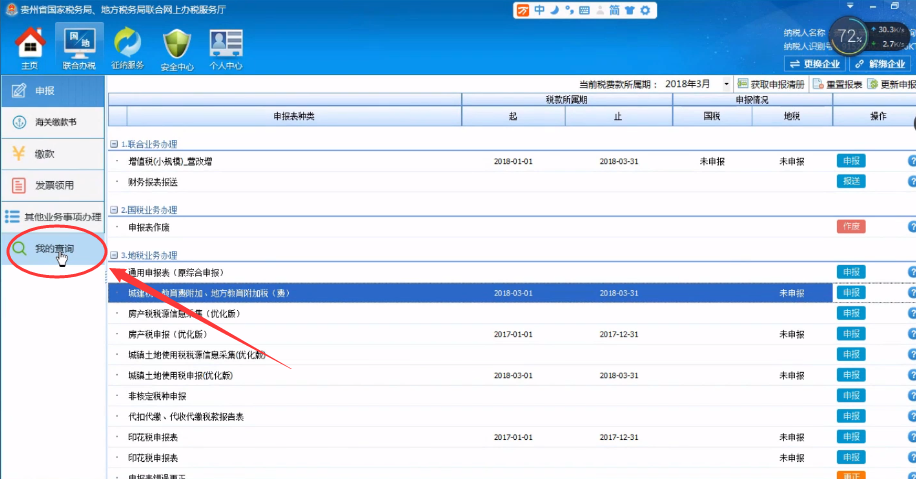Screen dimensions: 916x479
Task: Collapse the 2.国税业务办理 group
Action: [x=114, y=210]
